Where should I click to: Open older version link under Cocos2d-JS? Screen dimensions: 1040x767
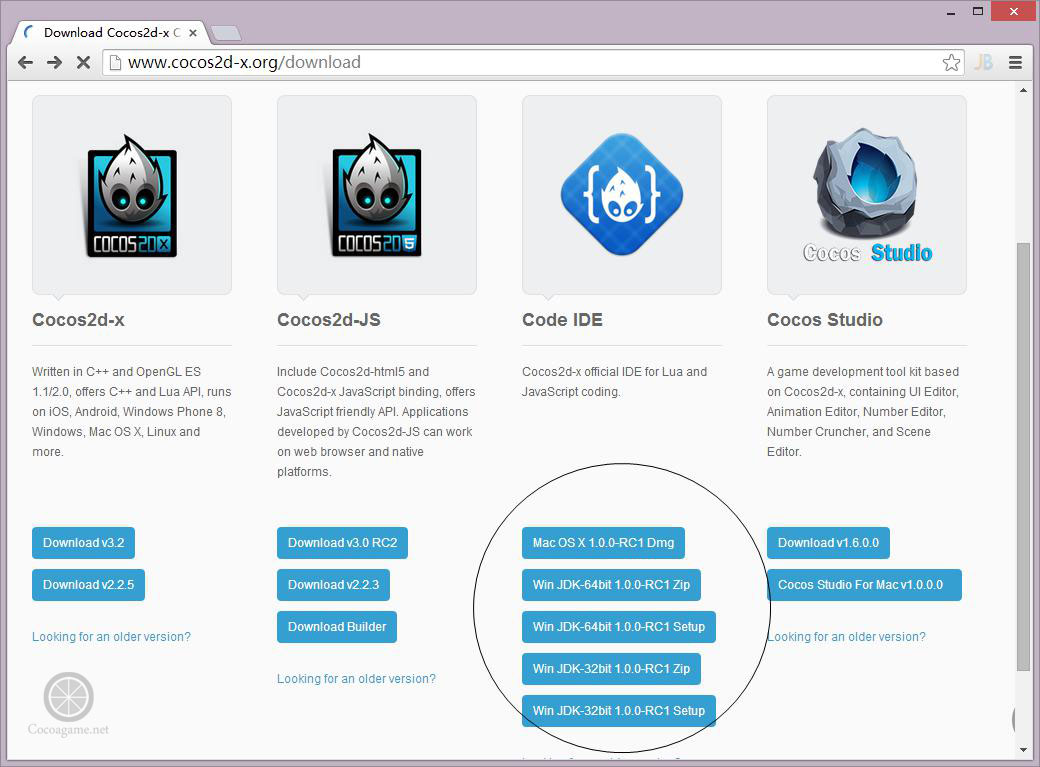[356, 679]
